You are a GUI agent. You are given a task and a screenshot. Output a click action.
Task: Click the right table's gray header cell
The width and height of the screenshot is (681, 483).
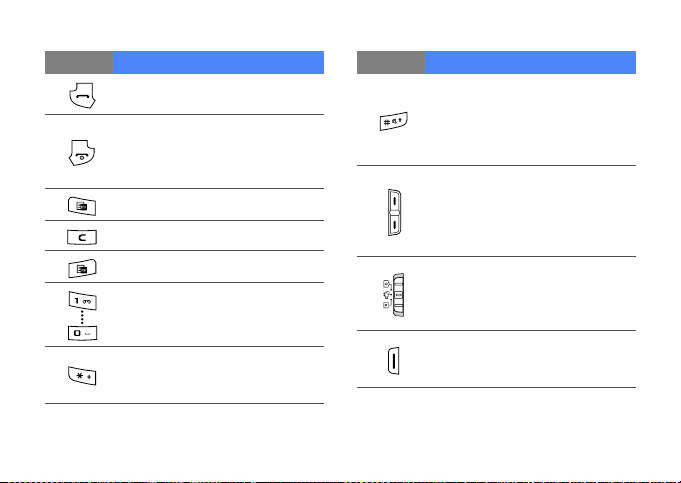click(x=391, y=62)
